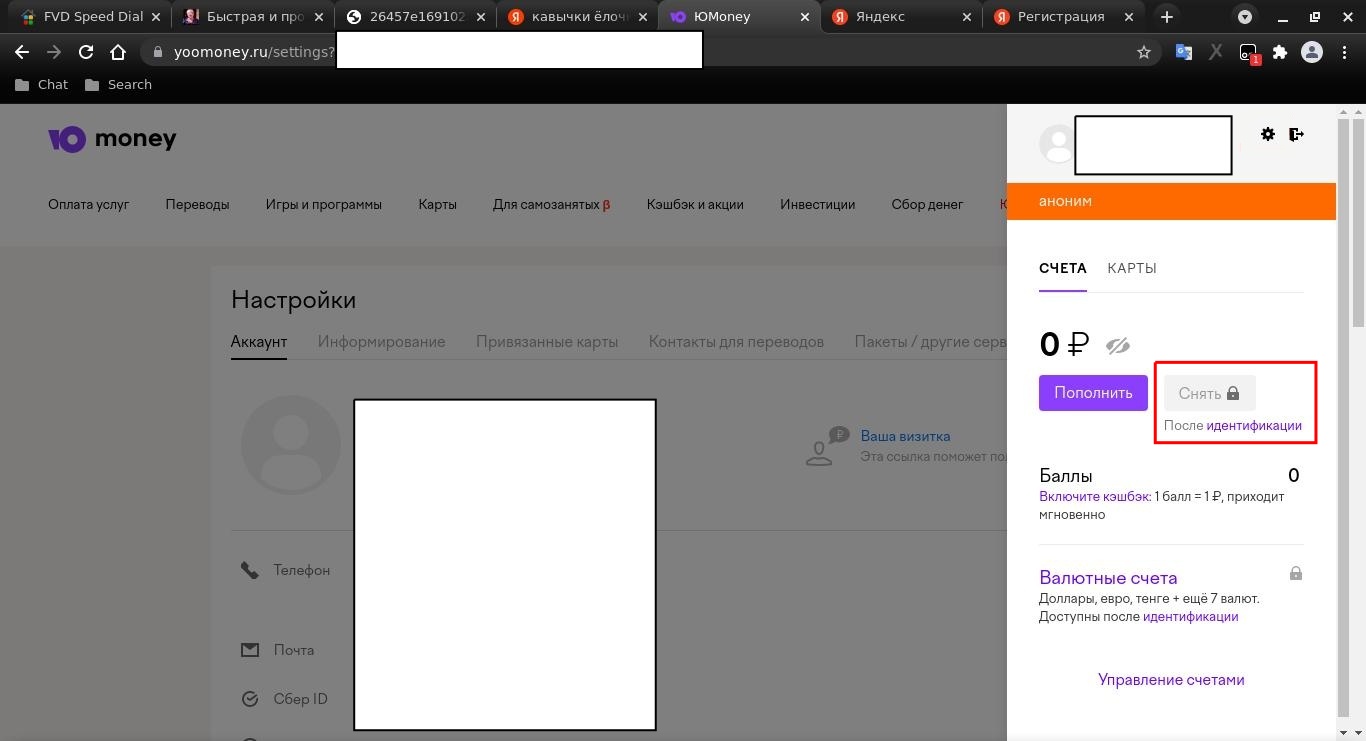Screen dimensions: 1366x741
Task: Open YooMoney profile settings via gear icon
Action: tap(1268, 133)
